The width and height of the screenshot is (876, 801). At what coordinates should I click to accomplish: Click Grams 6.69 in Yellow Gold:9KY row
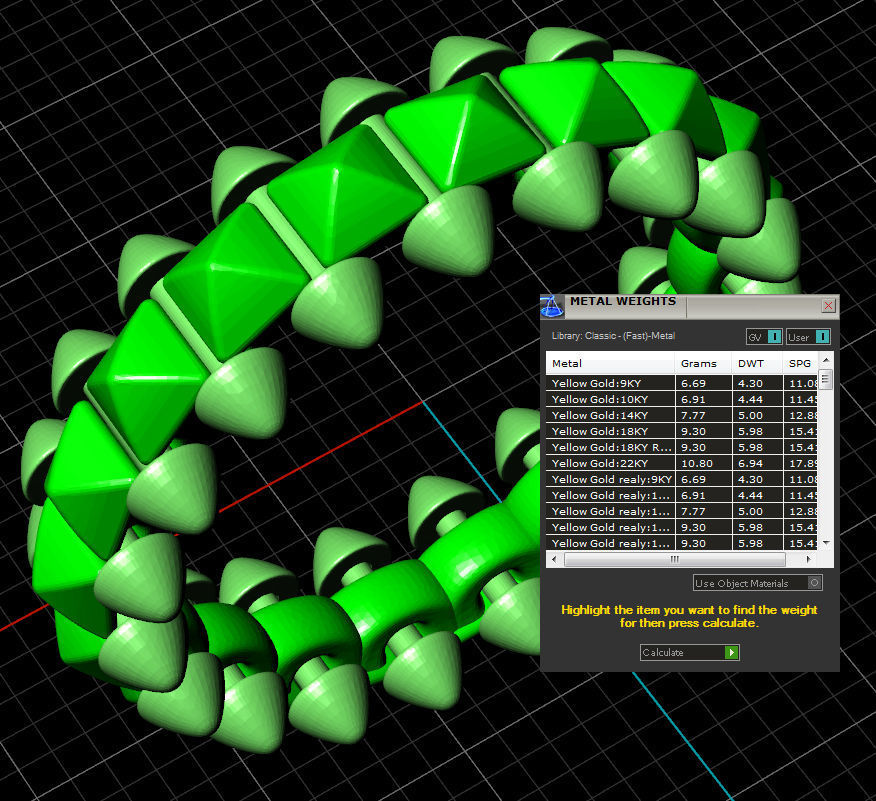703,383
